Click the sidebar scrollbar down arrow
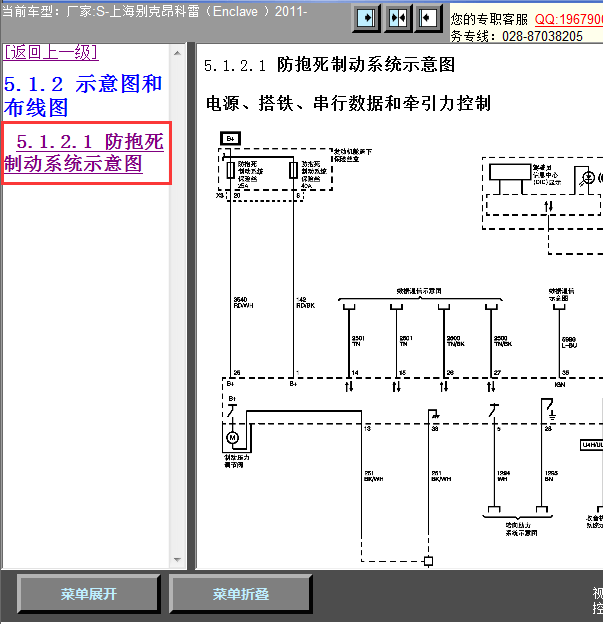Viewport: 603px width, 624px height. click(178, 560)
